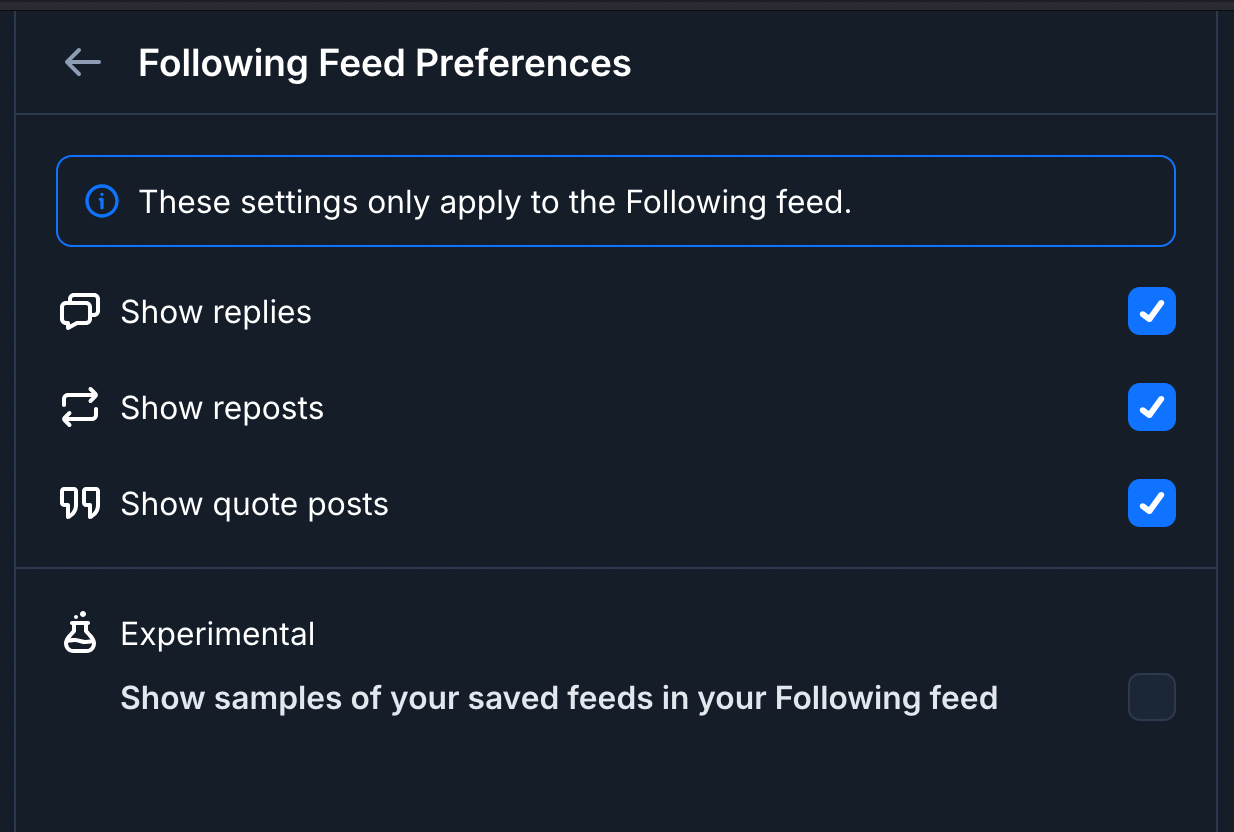Click the Experimental flask icon
The image size is (1234, 832).
tap(80, 634)
